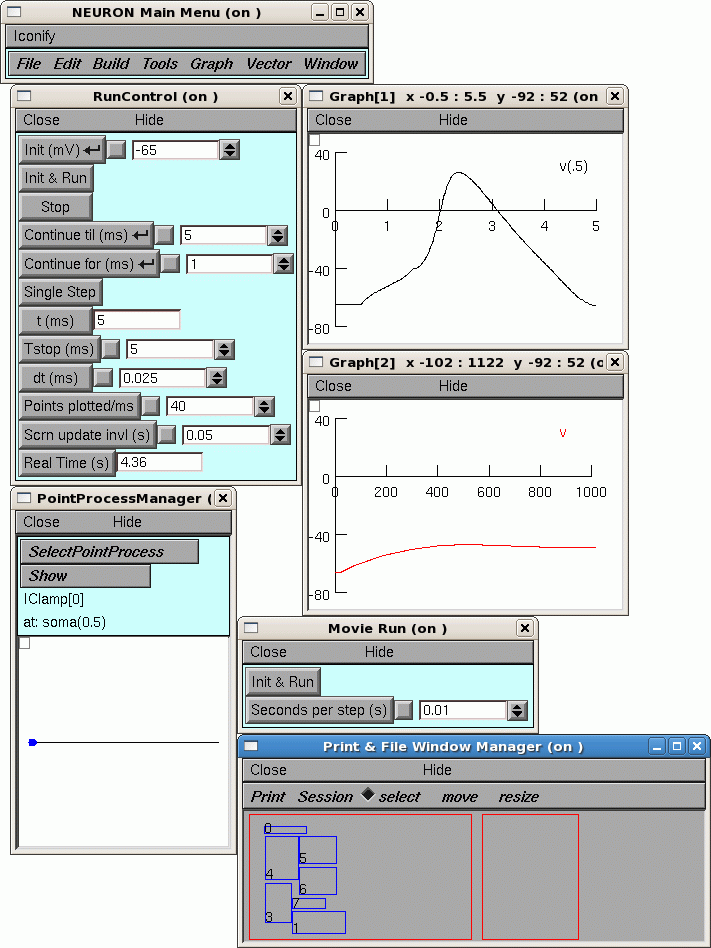
Task: Click the Continue til value stepper
Action: (x=277, y=235)
